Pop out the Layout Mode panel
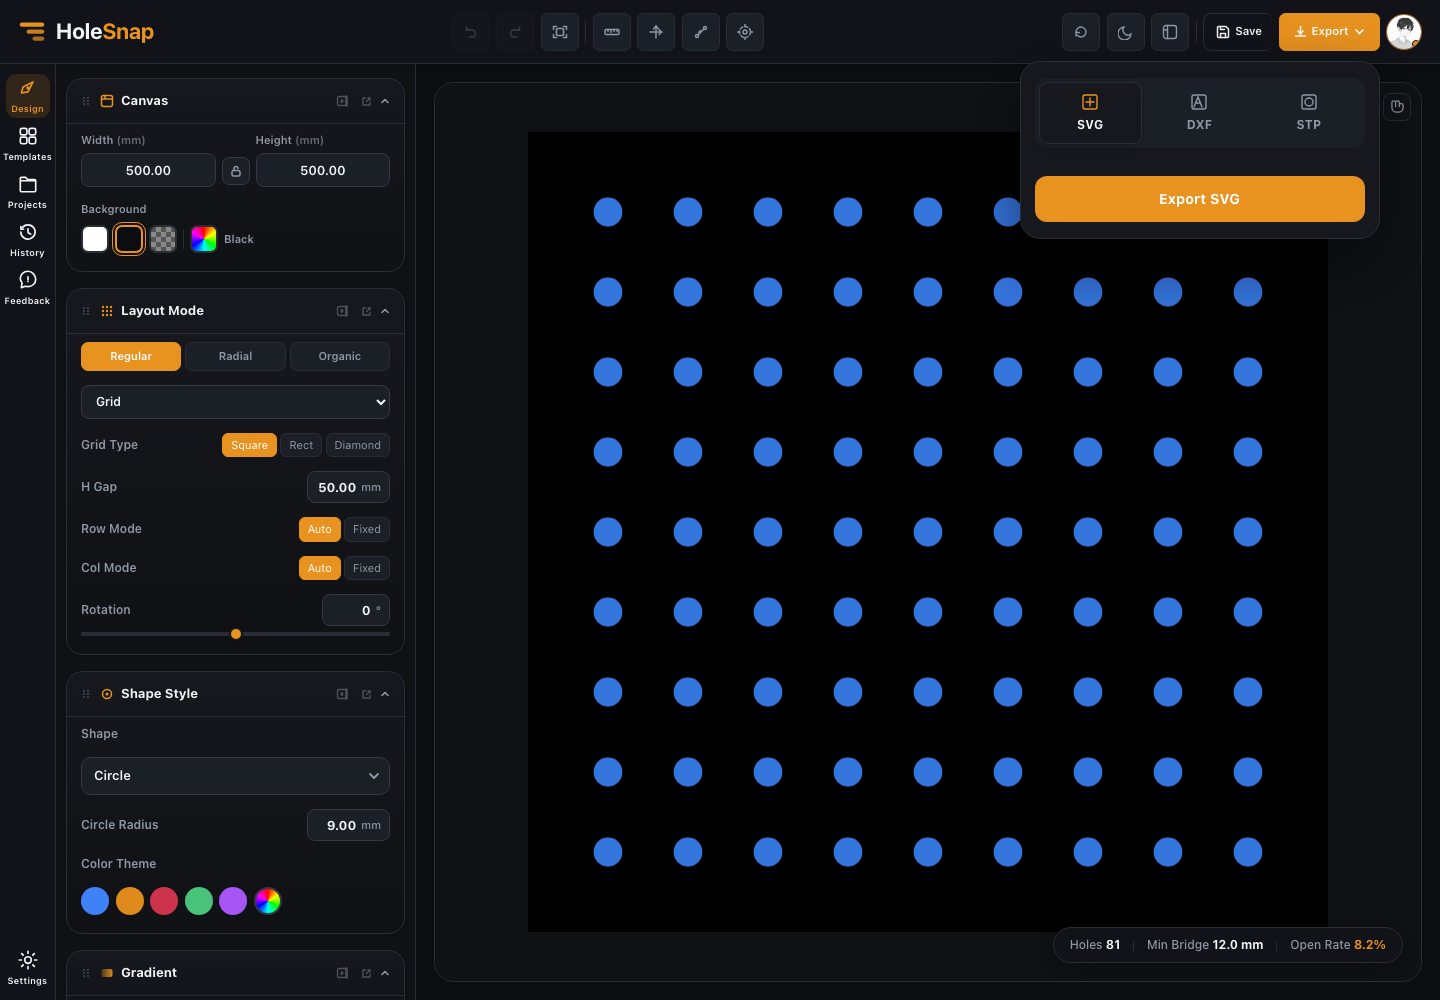This screenshot has width=1440, height=1000. tap(366, 311)
